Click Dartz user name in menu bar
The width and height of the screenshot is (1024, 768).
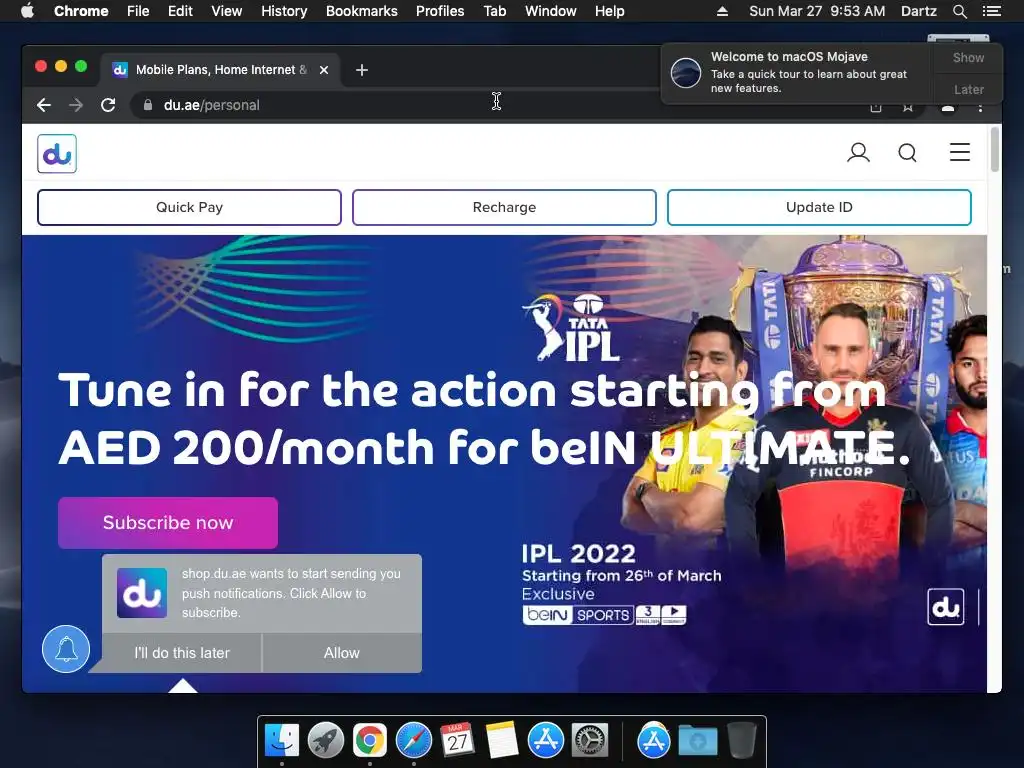click(918, 11)
